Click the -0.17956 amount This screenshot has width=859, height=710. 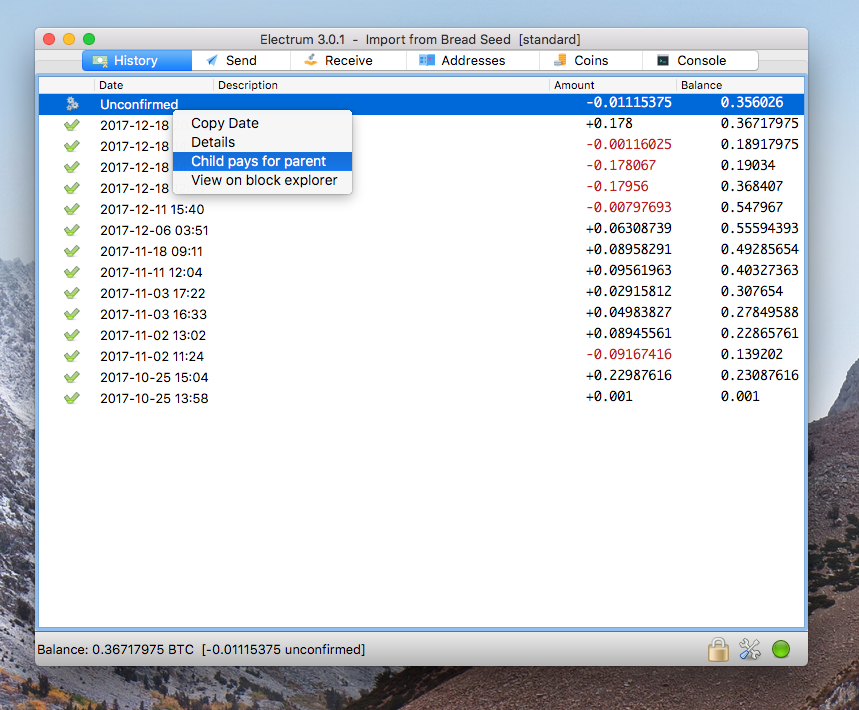tap(617, 186)
